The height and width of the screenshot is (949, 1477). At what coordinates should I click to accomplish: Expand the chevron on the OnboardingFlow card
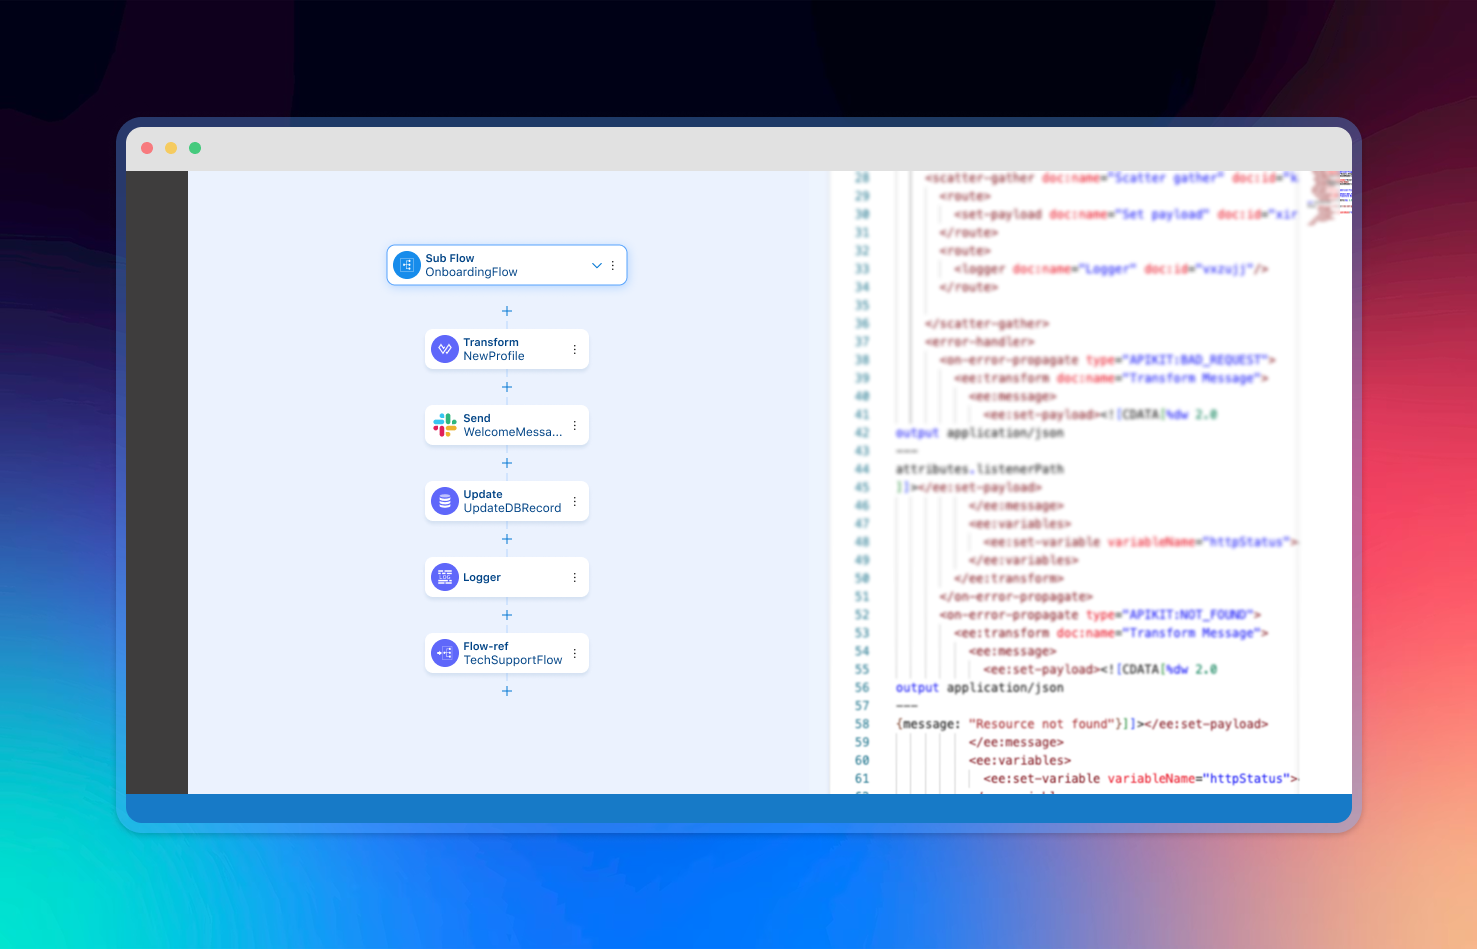click(x=596, y=265)
